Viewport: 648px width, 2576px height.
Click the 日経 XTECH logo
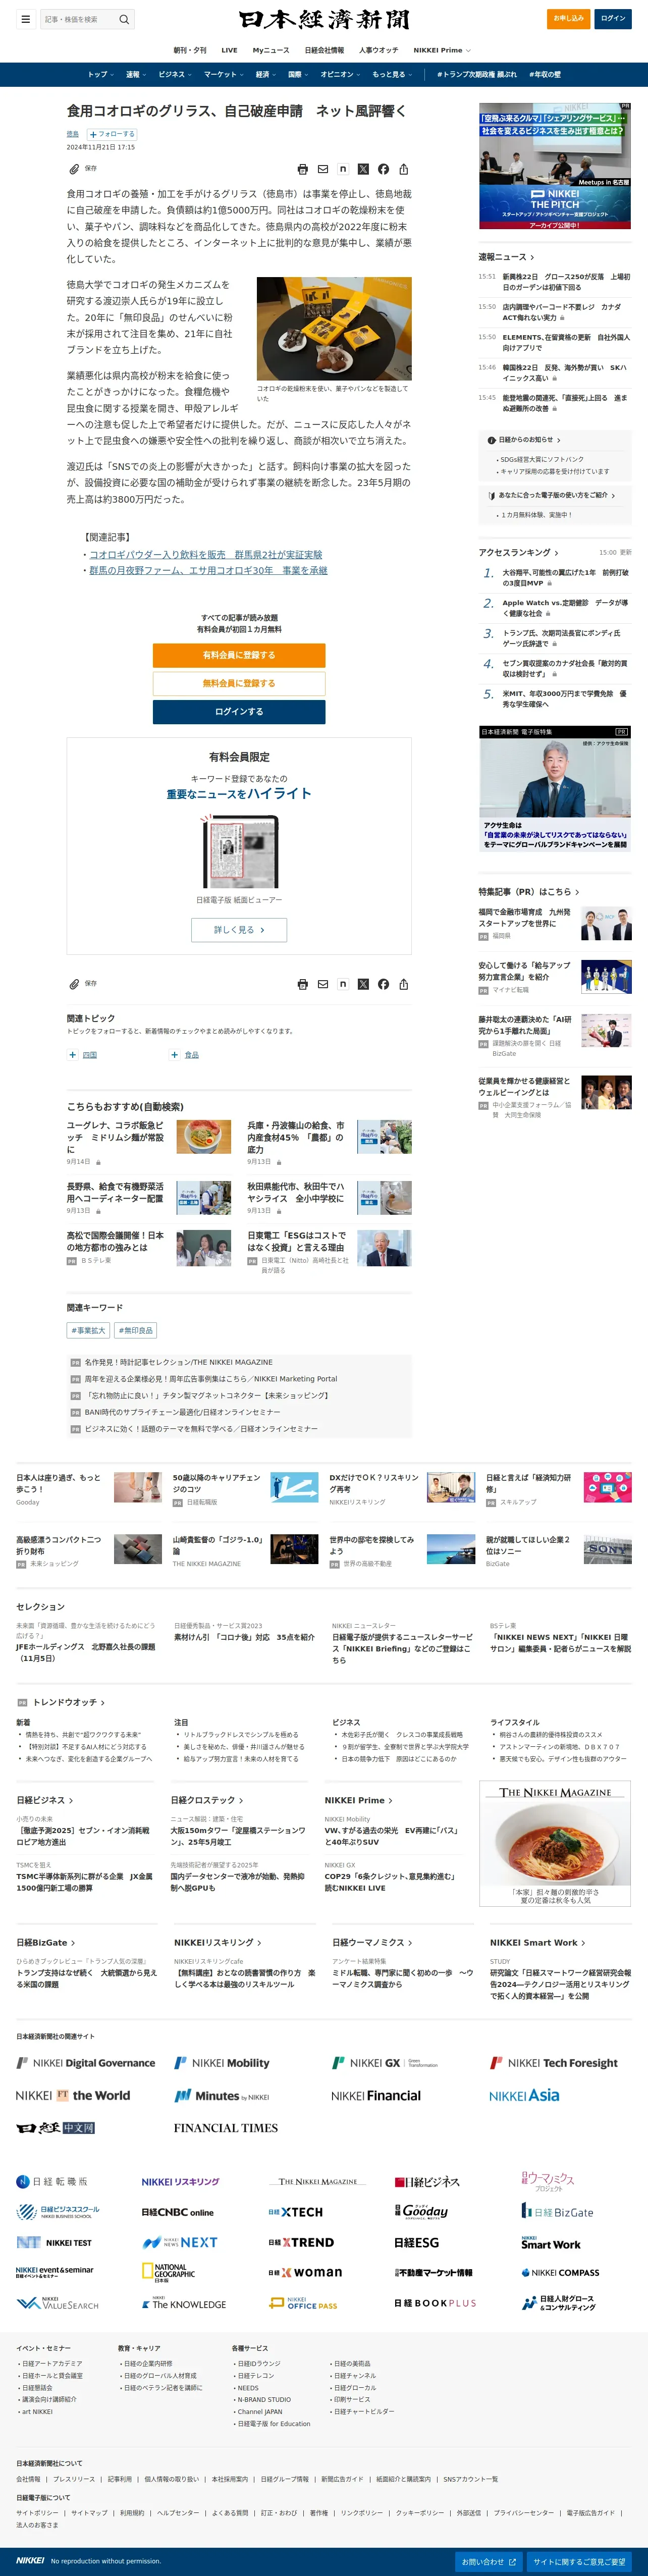pos(295,2212)
